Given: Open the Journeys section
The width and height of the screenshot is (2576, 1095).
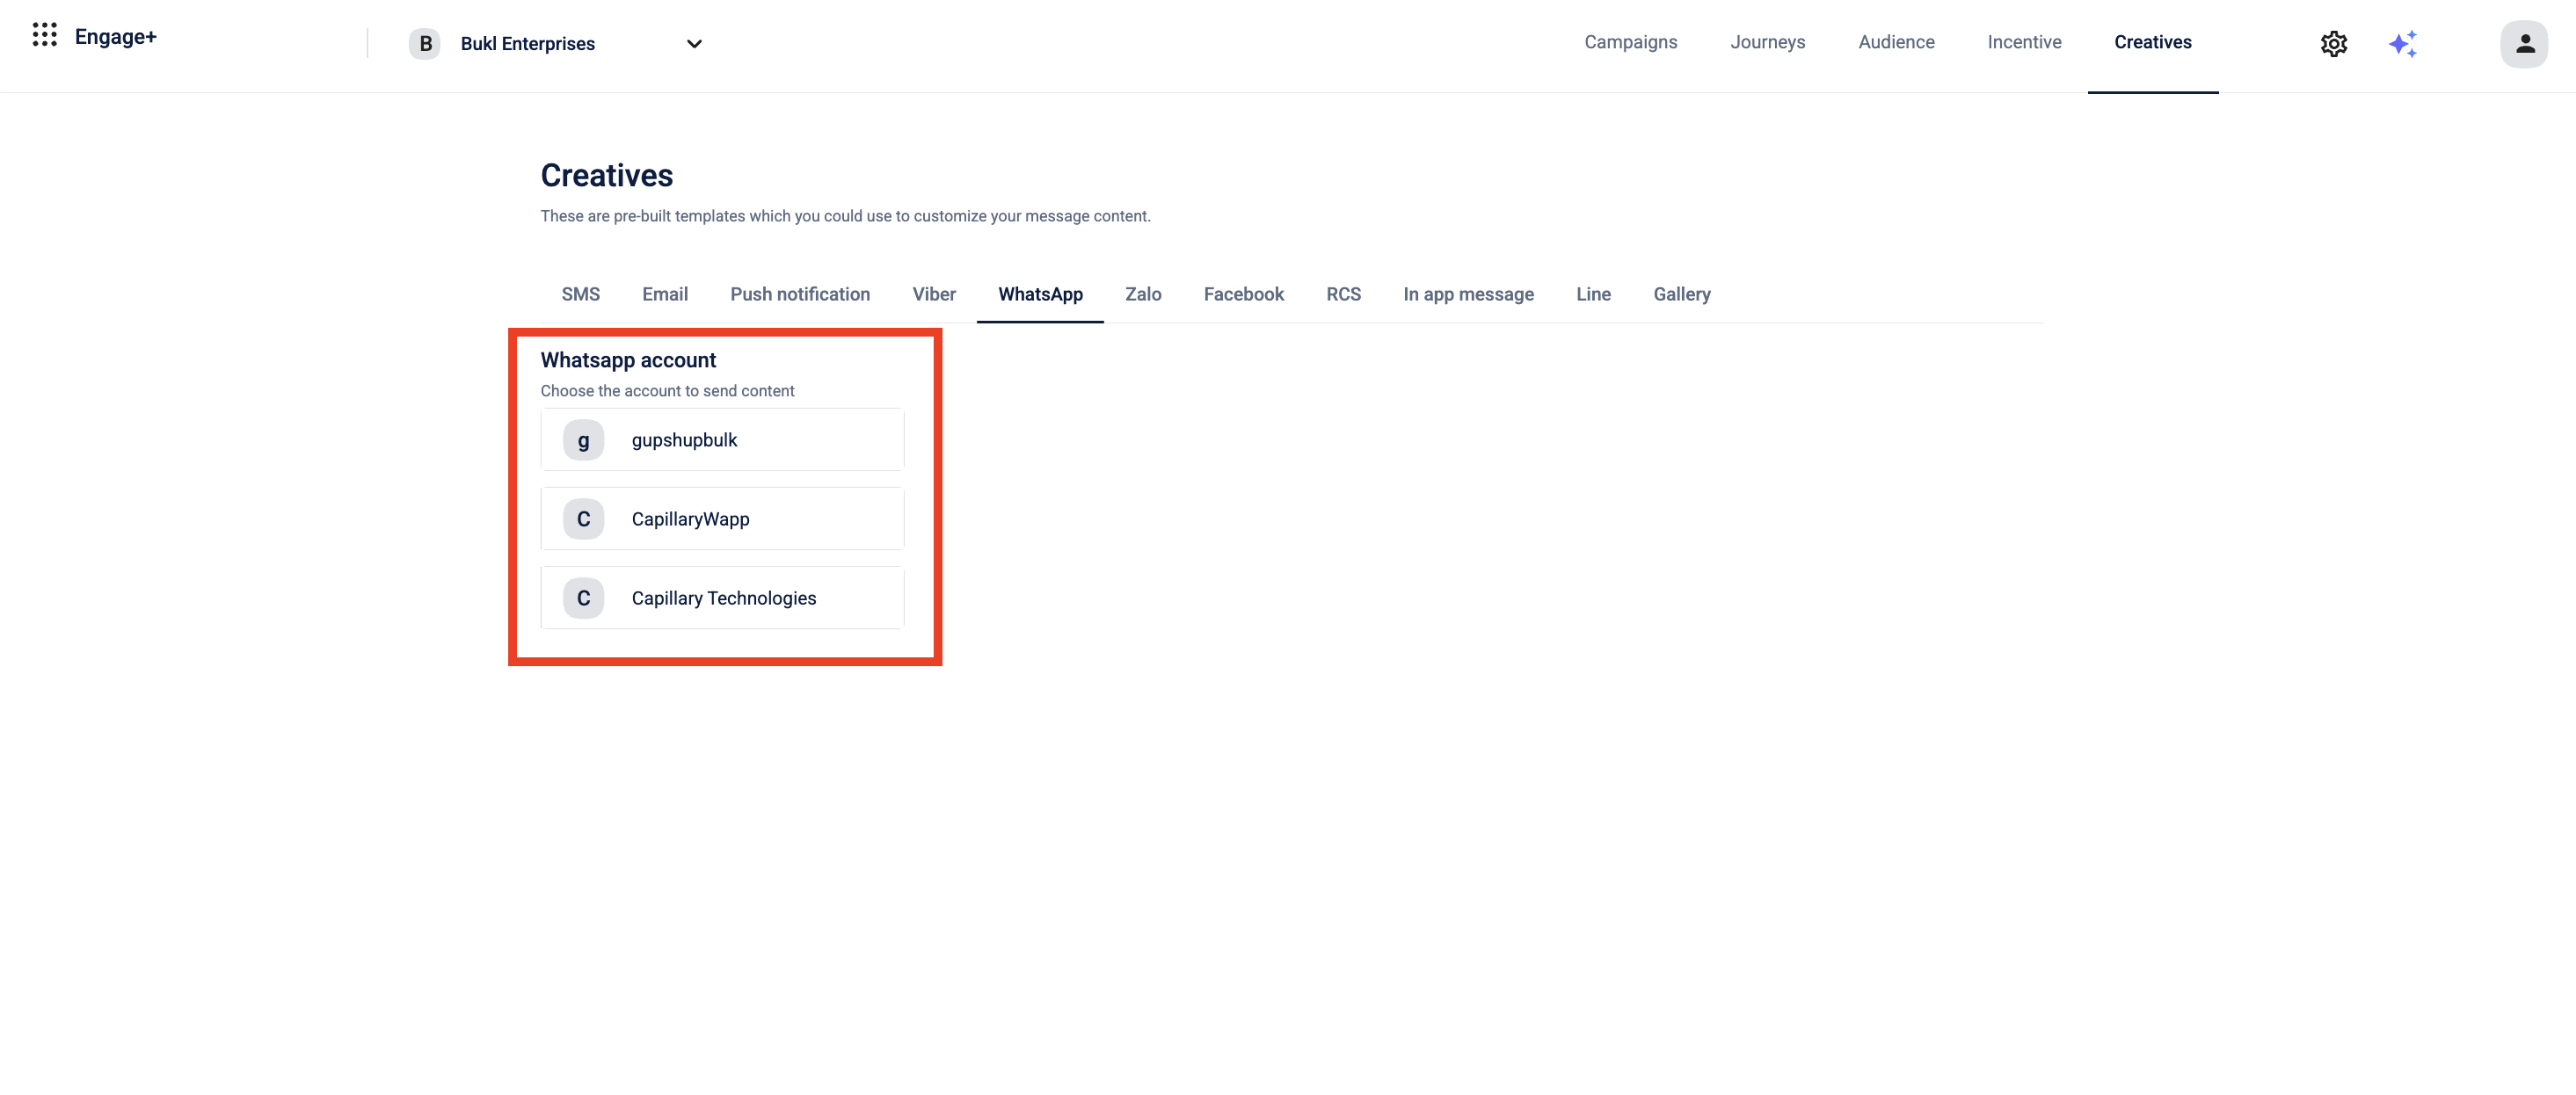Looking at the screenshot, I should 1767,42.
